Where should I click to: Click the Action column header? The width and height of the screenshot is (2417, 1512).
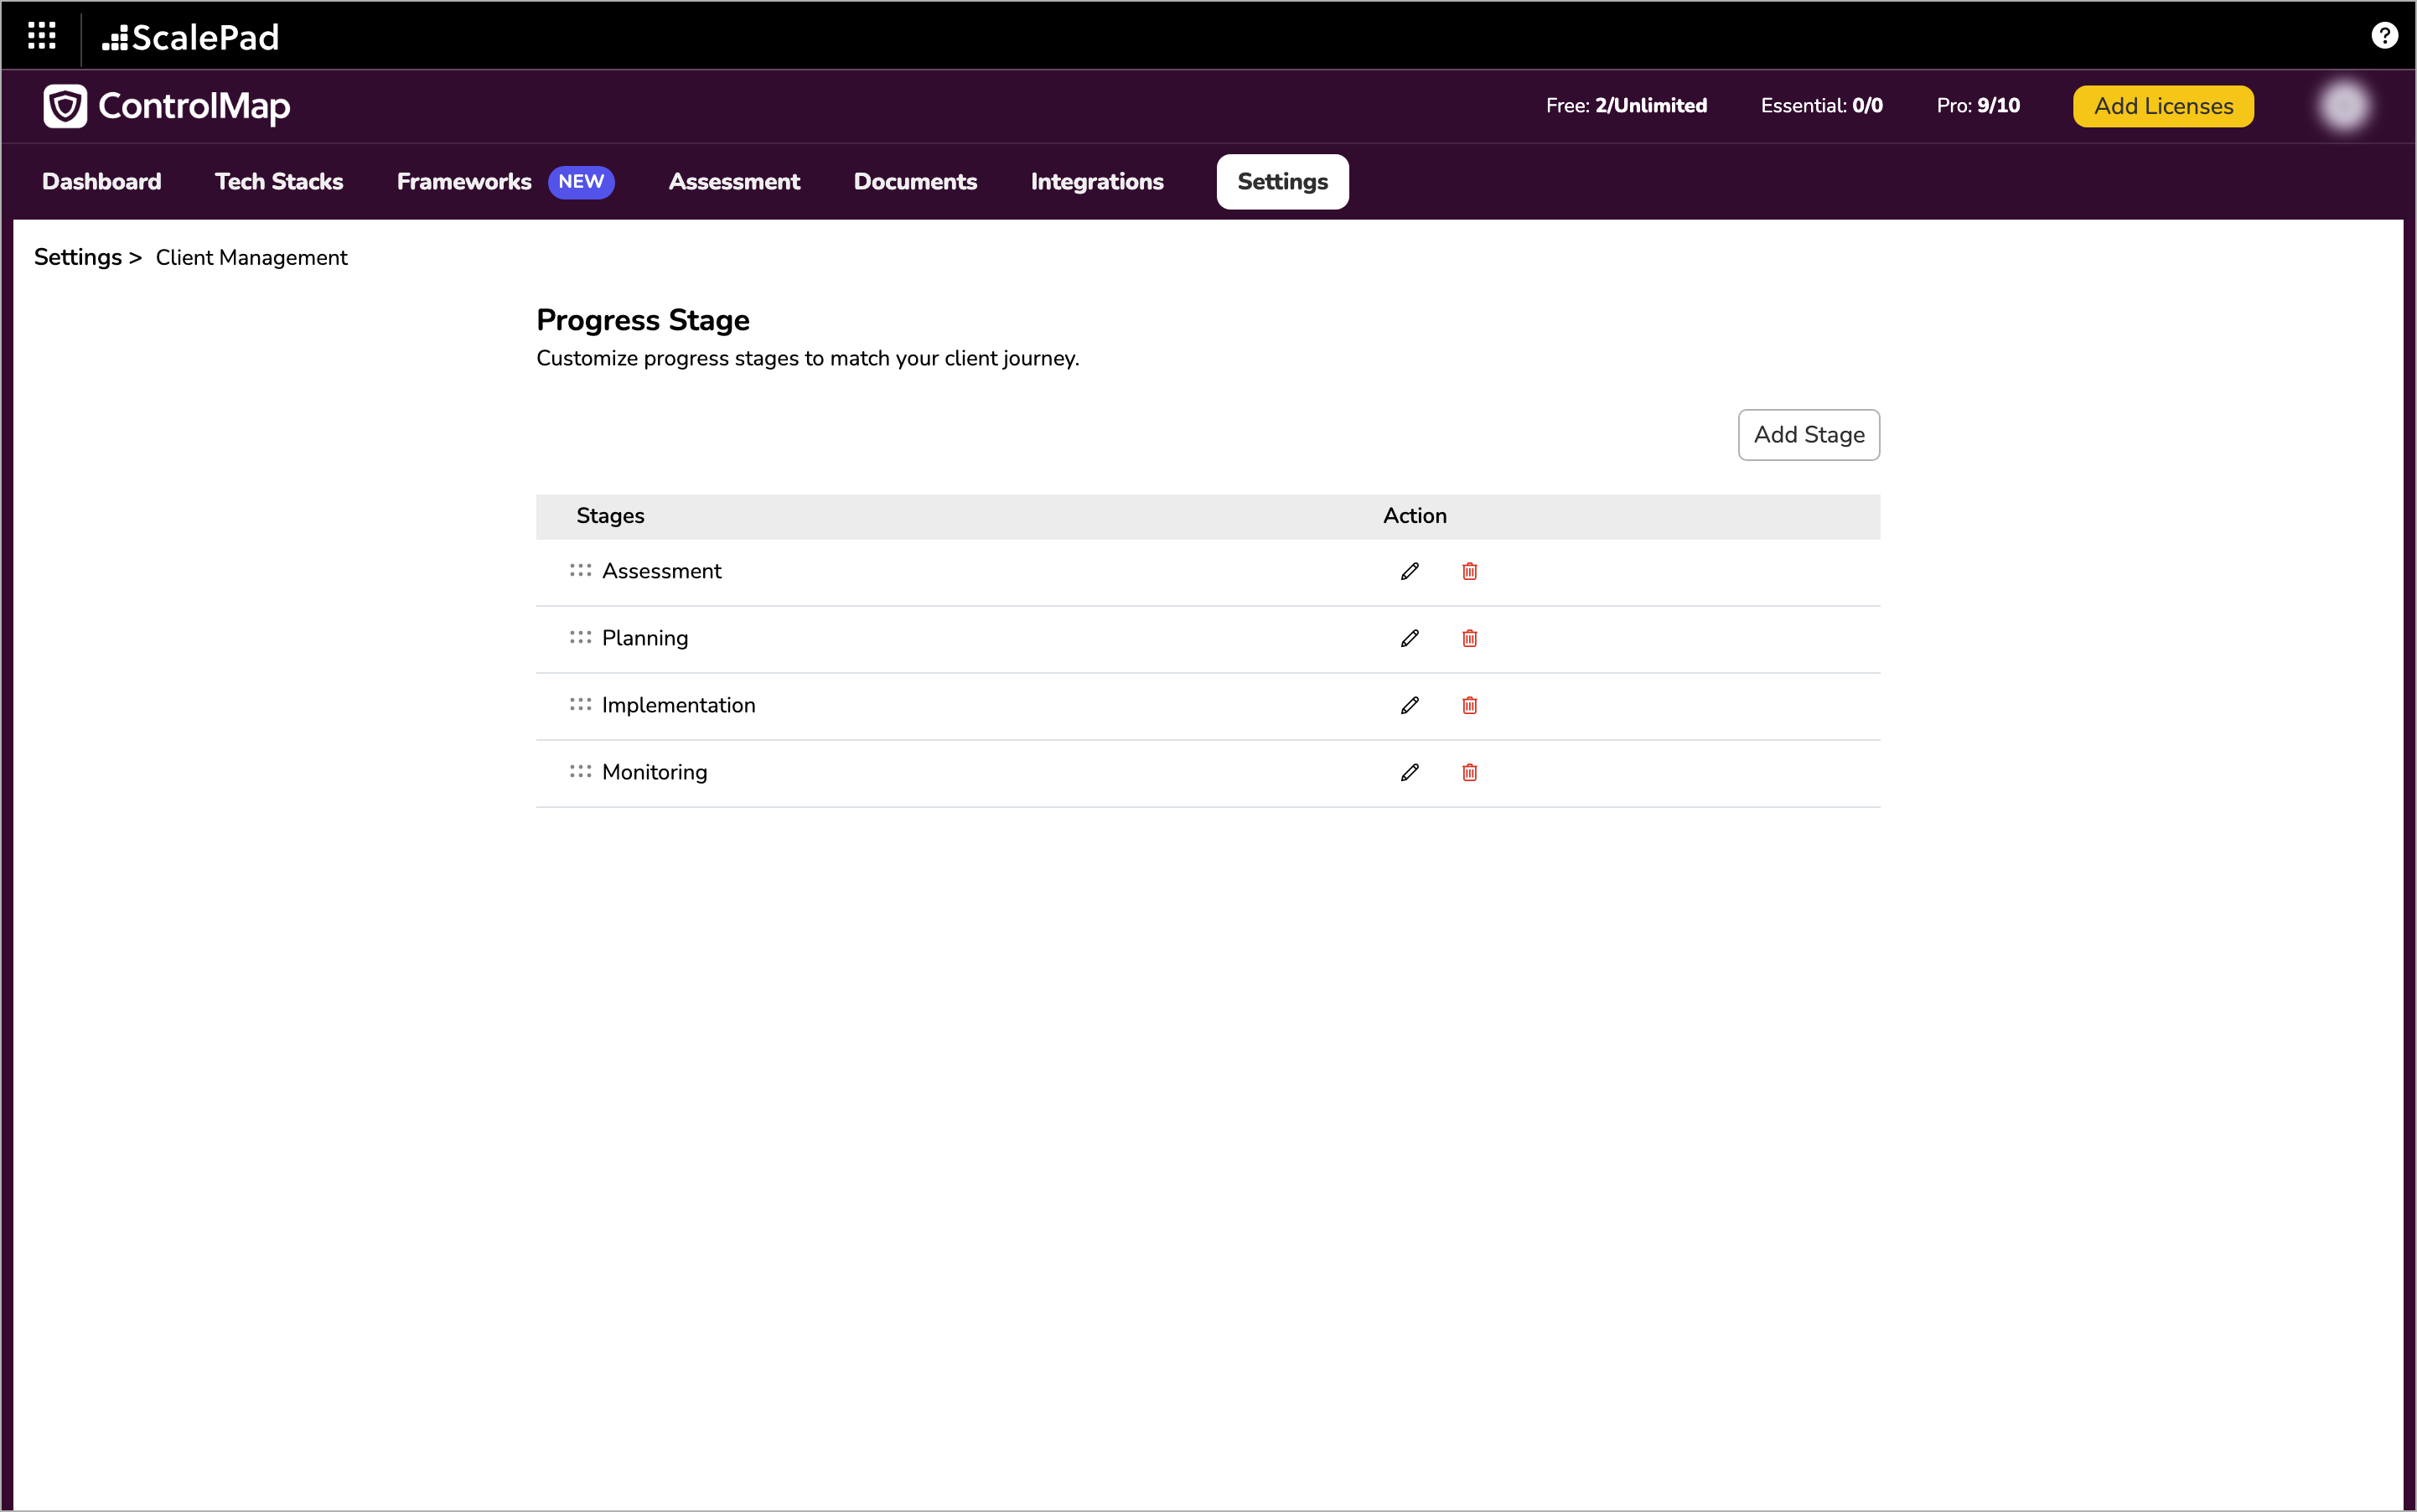click(1414, 516)
